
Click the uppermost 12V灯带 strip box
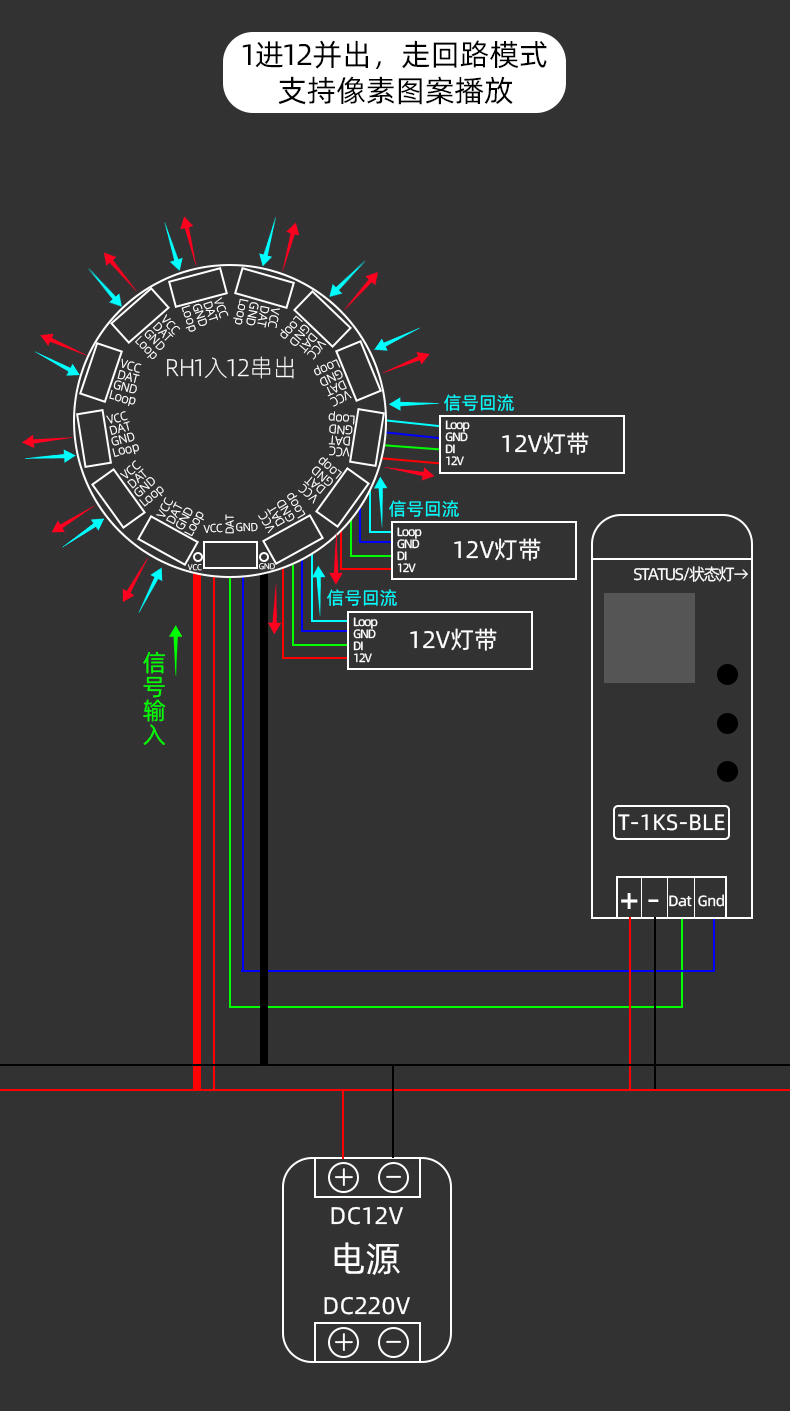point(533,444)
